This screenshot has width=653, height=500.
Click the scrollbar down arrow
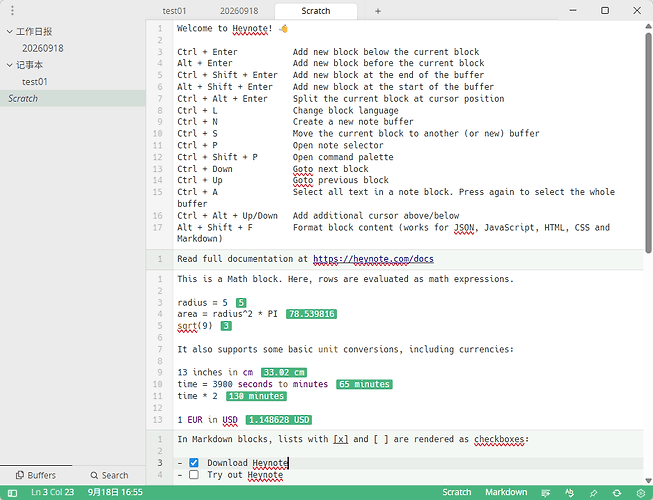(648, 480)
